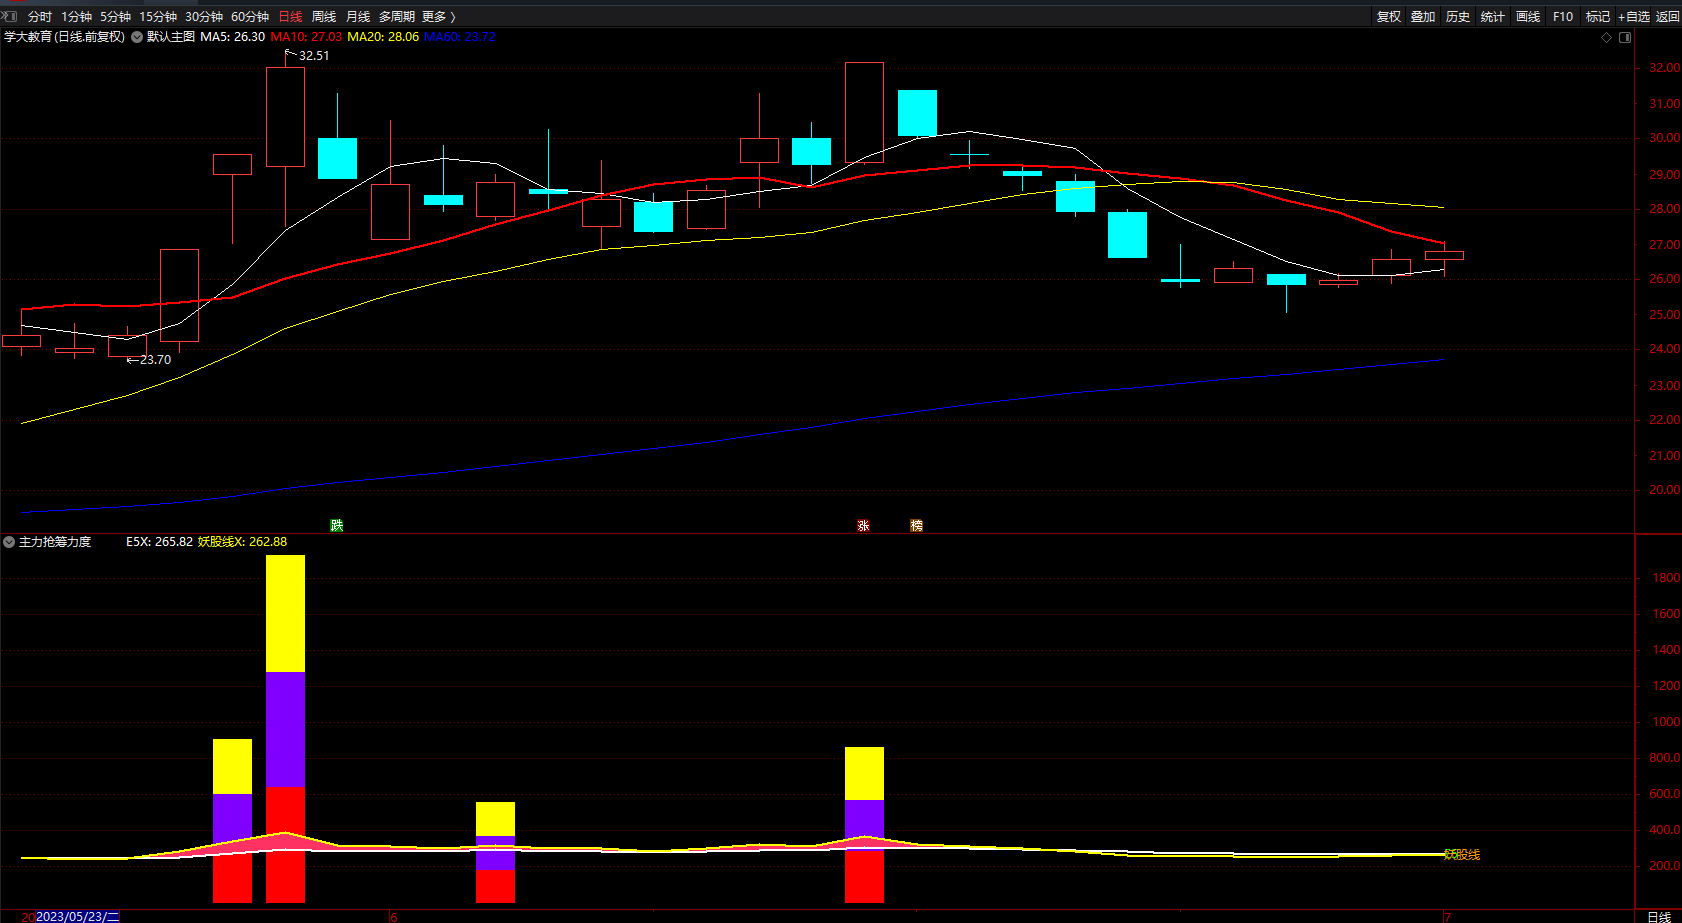Expand the 主力抢筹力度 indicator dropdown
1682x923 pixels.
pyautogui.click(x=9, y=542)
